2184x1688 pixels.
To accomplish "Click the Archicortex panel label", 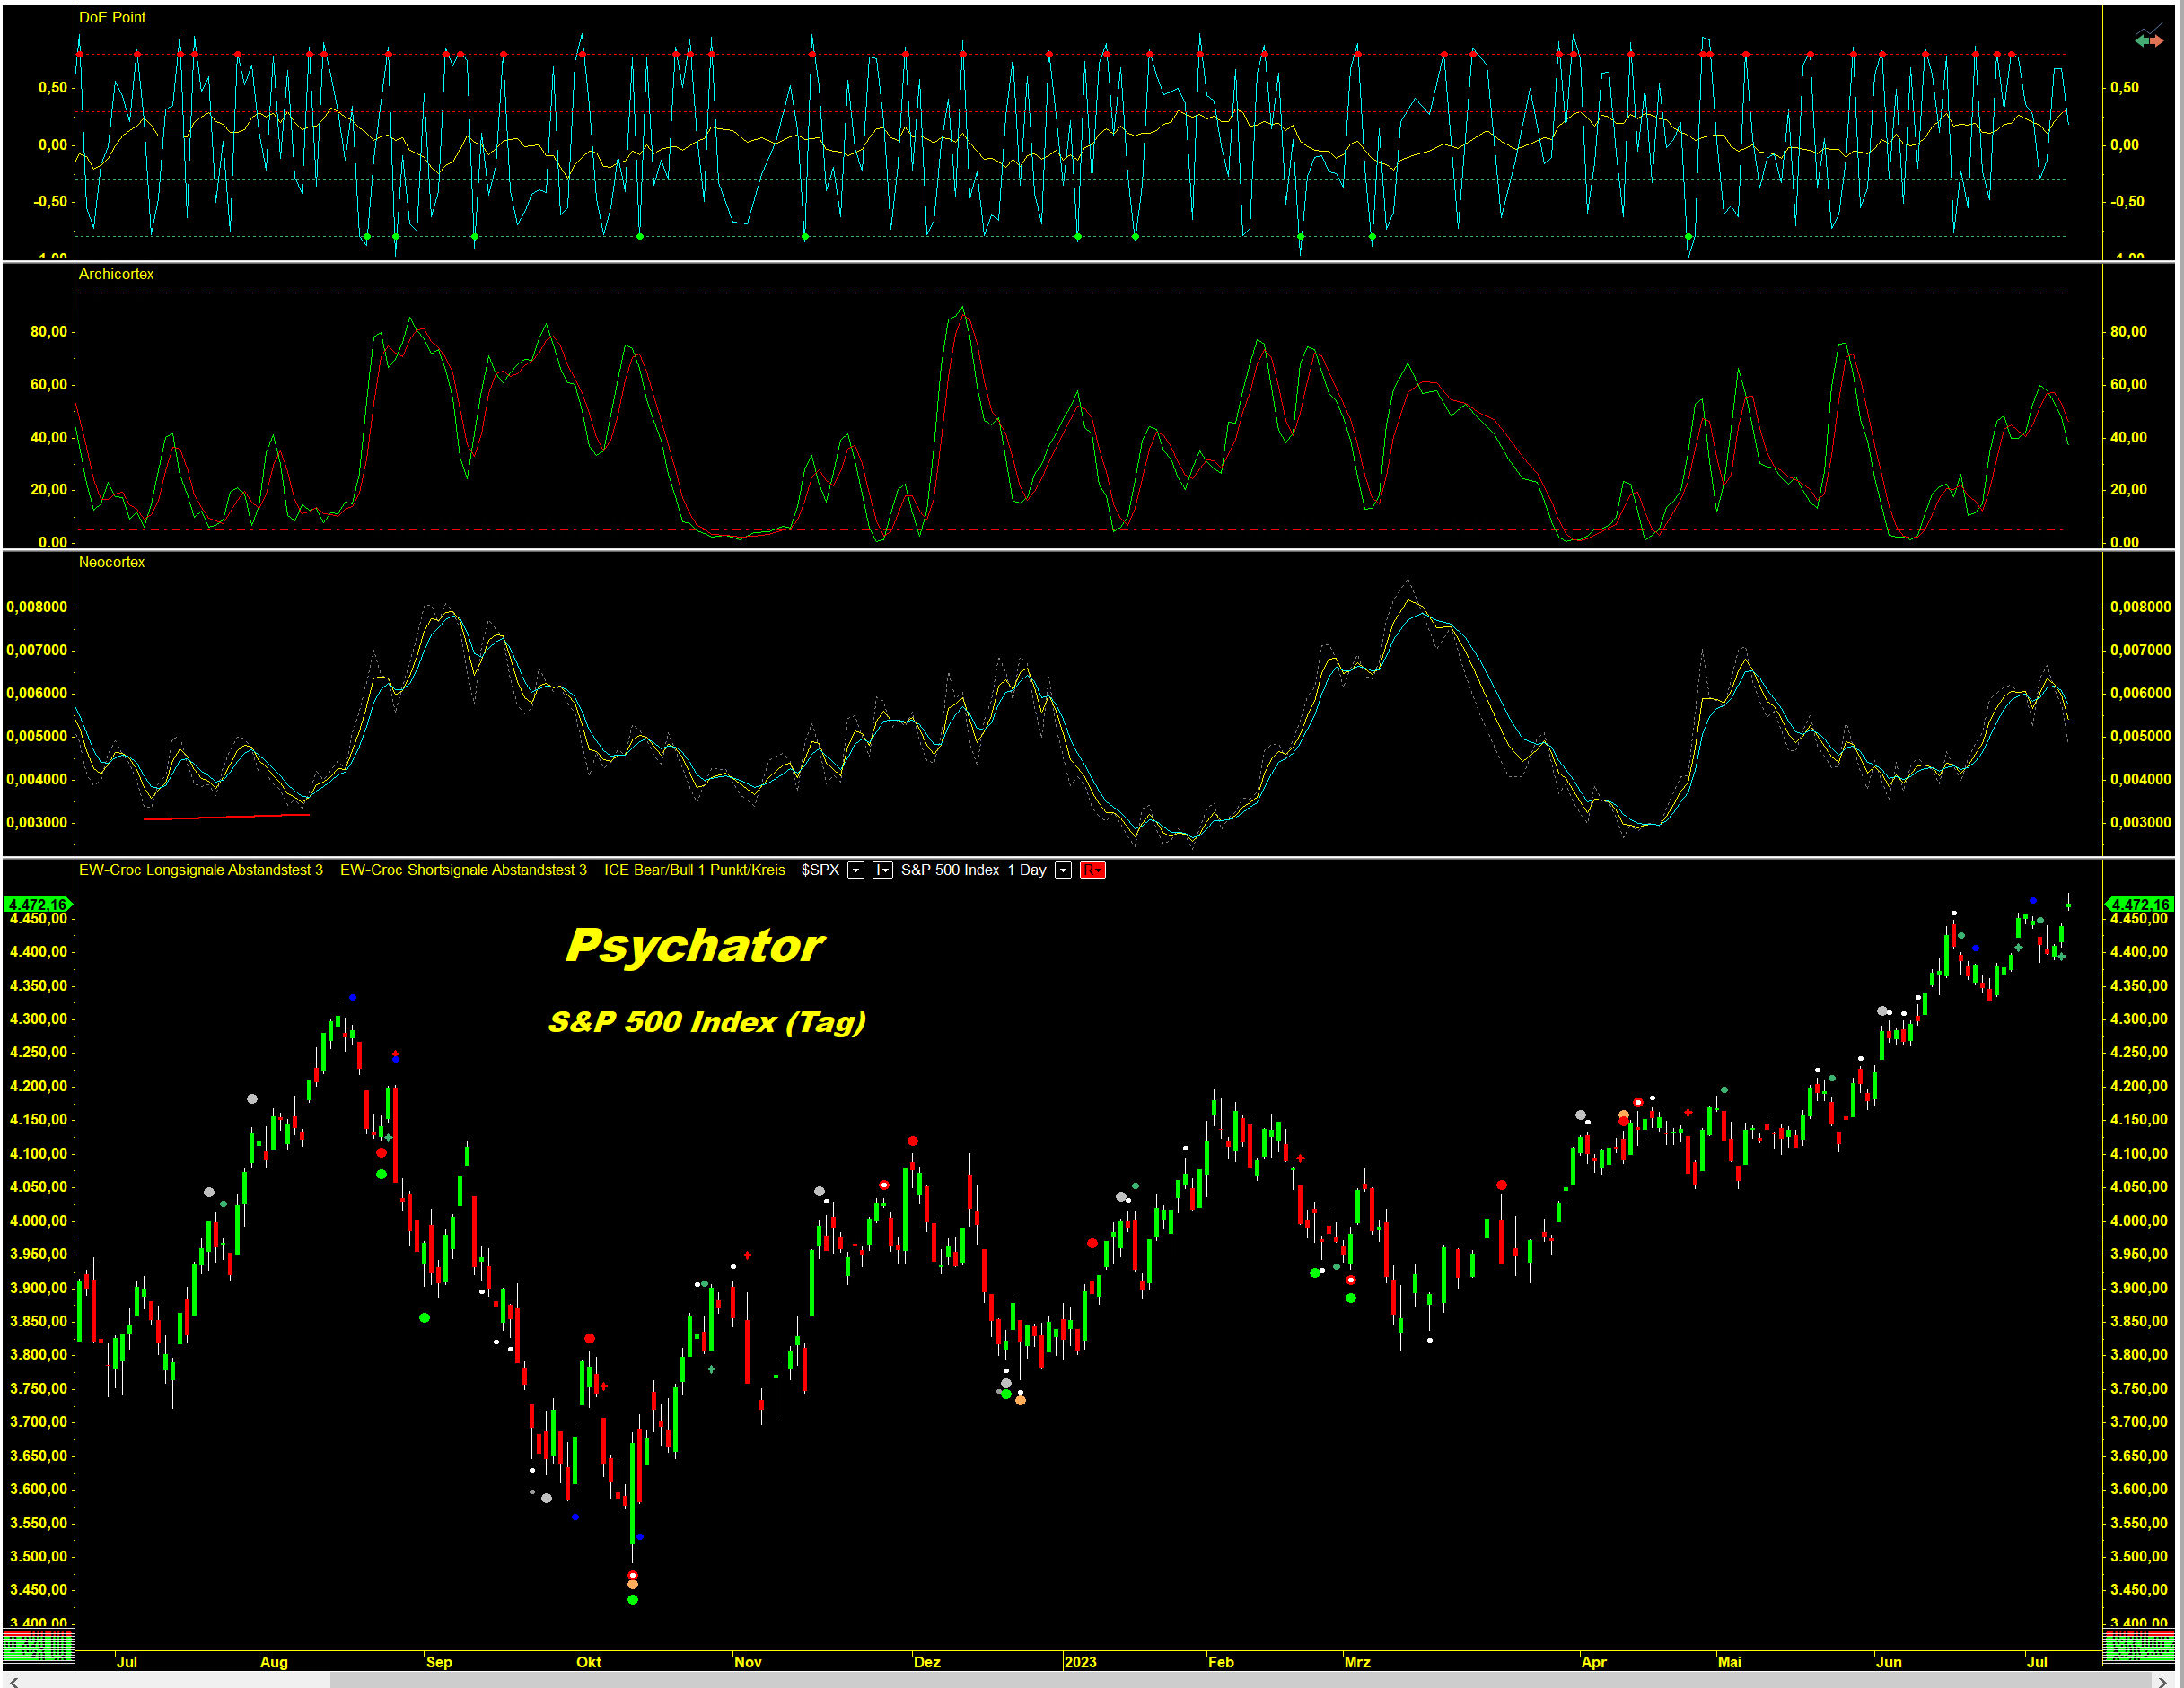I will [x=116, y=274].
